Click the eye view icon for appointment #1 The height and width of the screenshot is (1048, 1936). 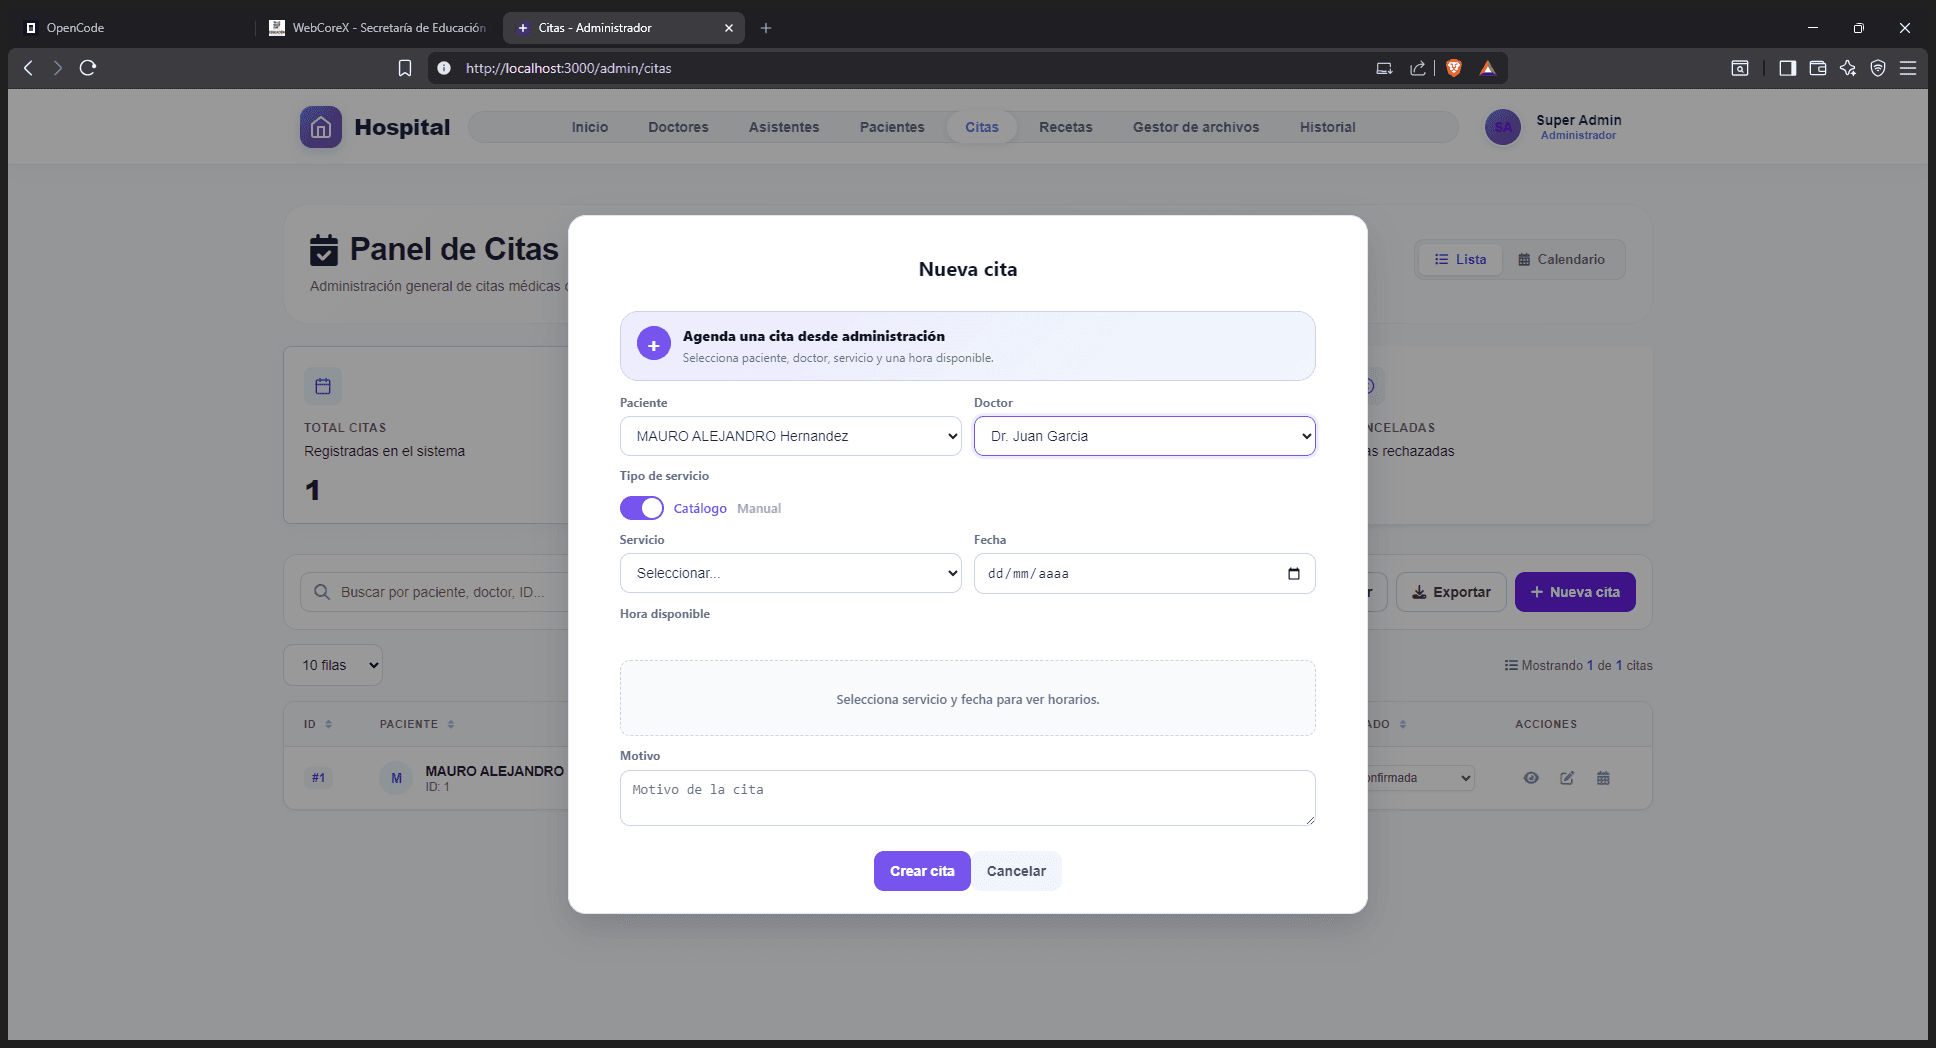[1531, 778]
